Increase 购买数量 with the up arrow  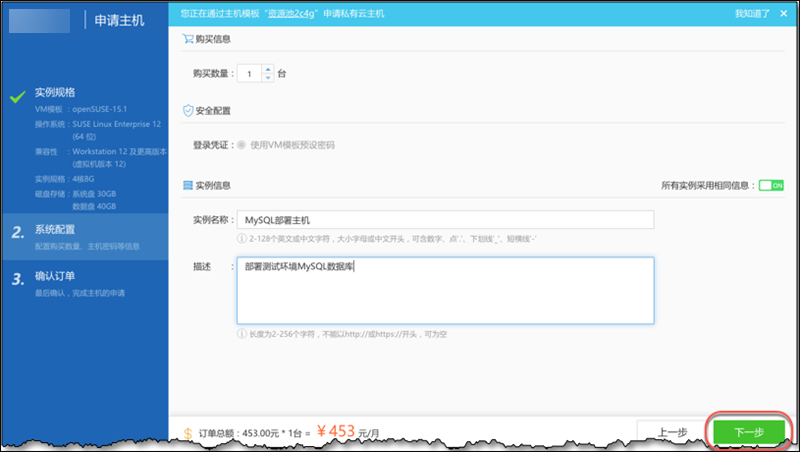click(x=267, y=68)
